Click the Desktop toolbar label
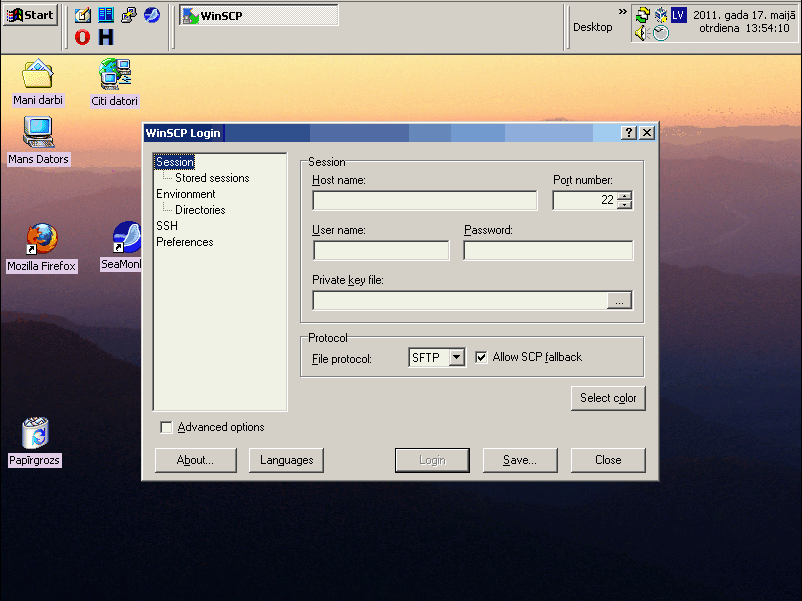 click(x=592, y=27)
